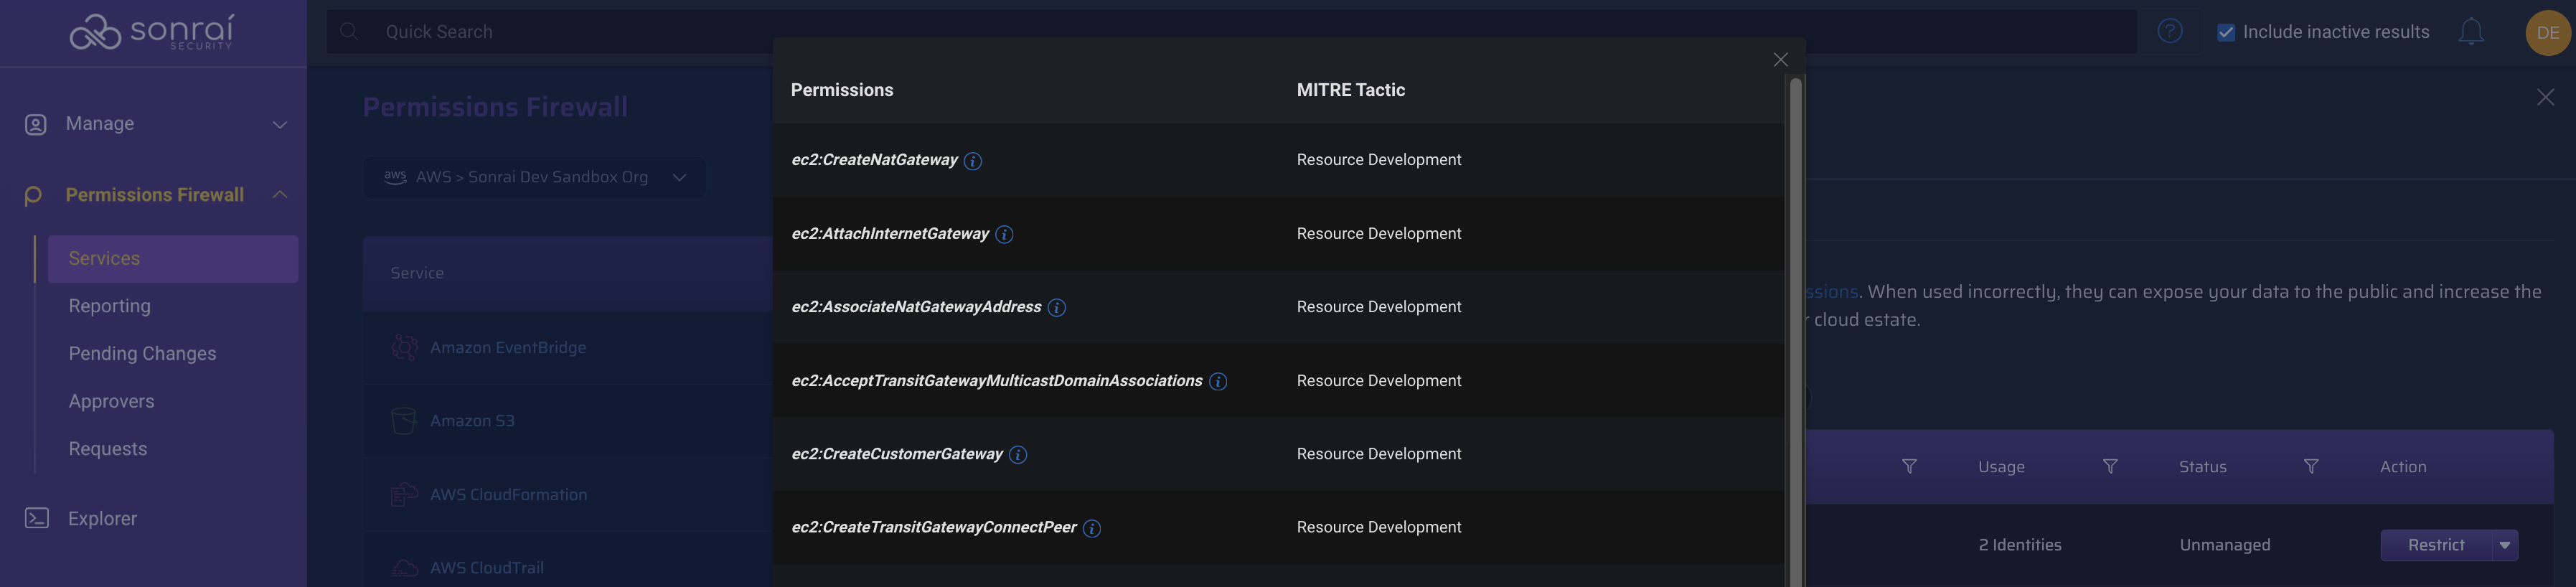The height and width of the screenshot is (587, 2576).
Task: View info for ec2:CreateTransitGatewayConnectPeer
Action: [x=1091, y=529]
